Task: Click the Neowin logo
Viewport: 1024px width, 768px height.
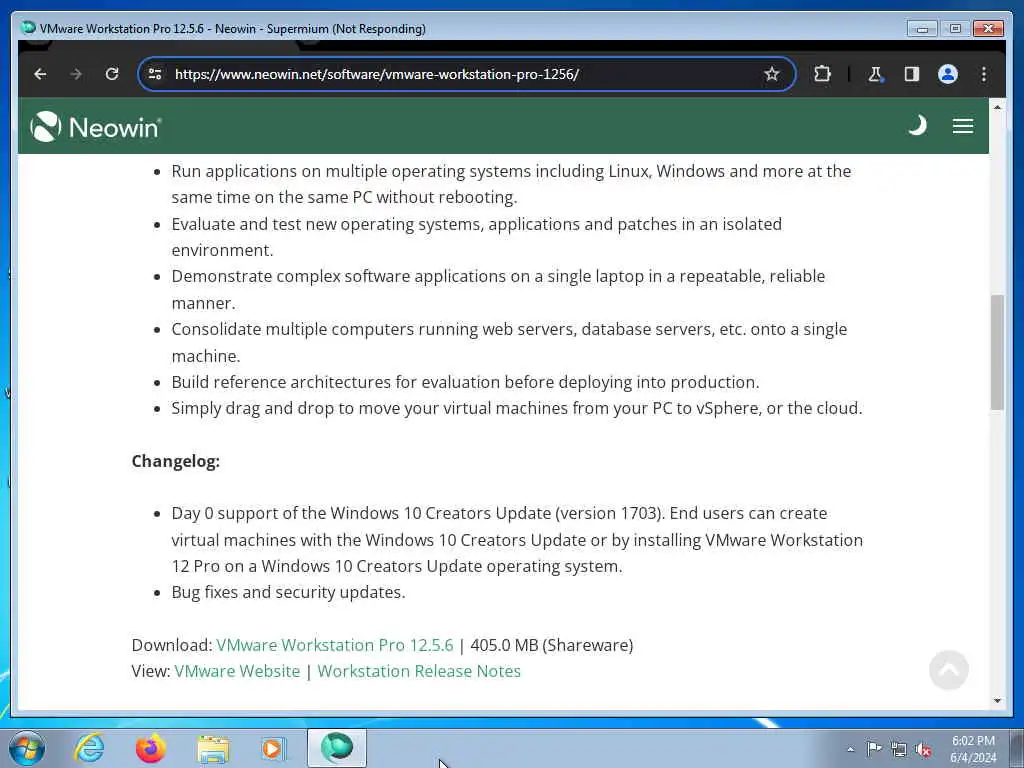Action: (x=96, y=126)
